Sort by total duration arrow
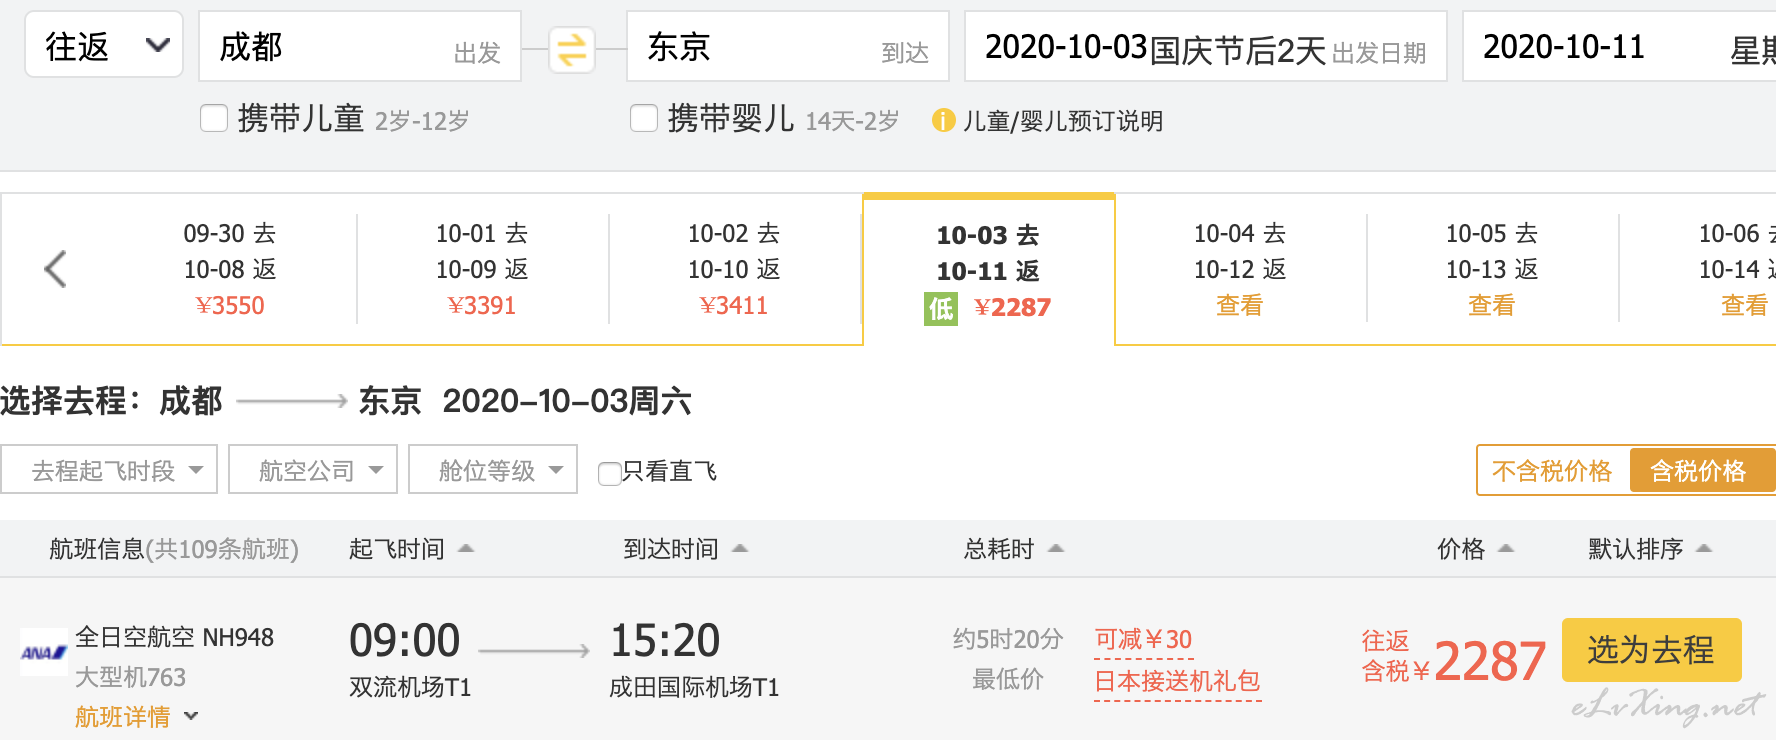This screenshot has height=740, width=1776. tap(1056, 548)
